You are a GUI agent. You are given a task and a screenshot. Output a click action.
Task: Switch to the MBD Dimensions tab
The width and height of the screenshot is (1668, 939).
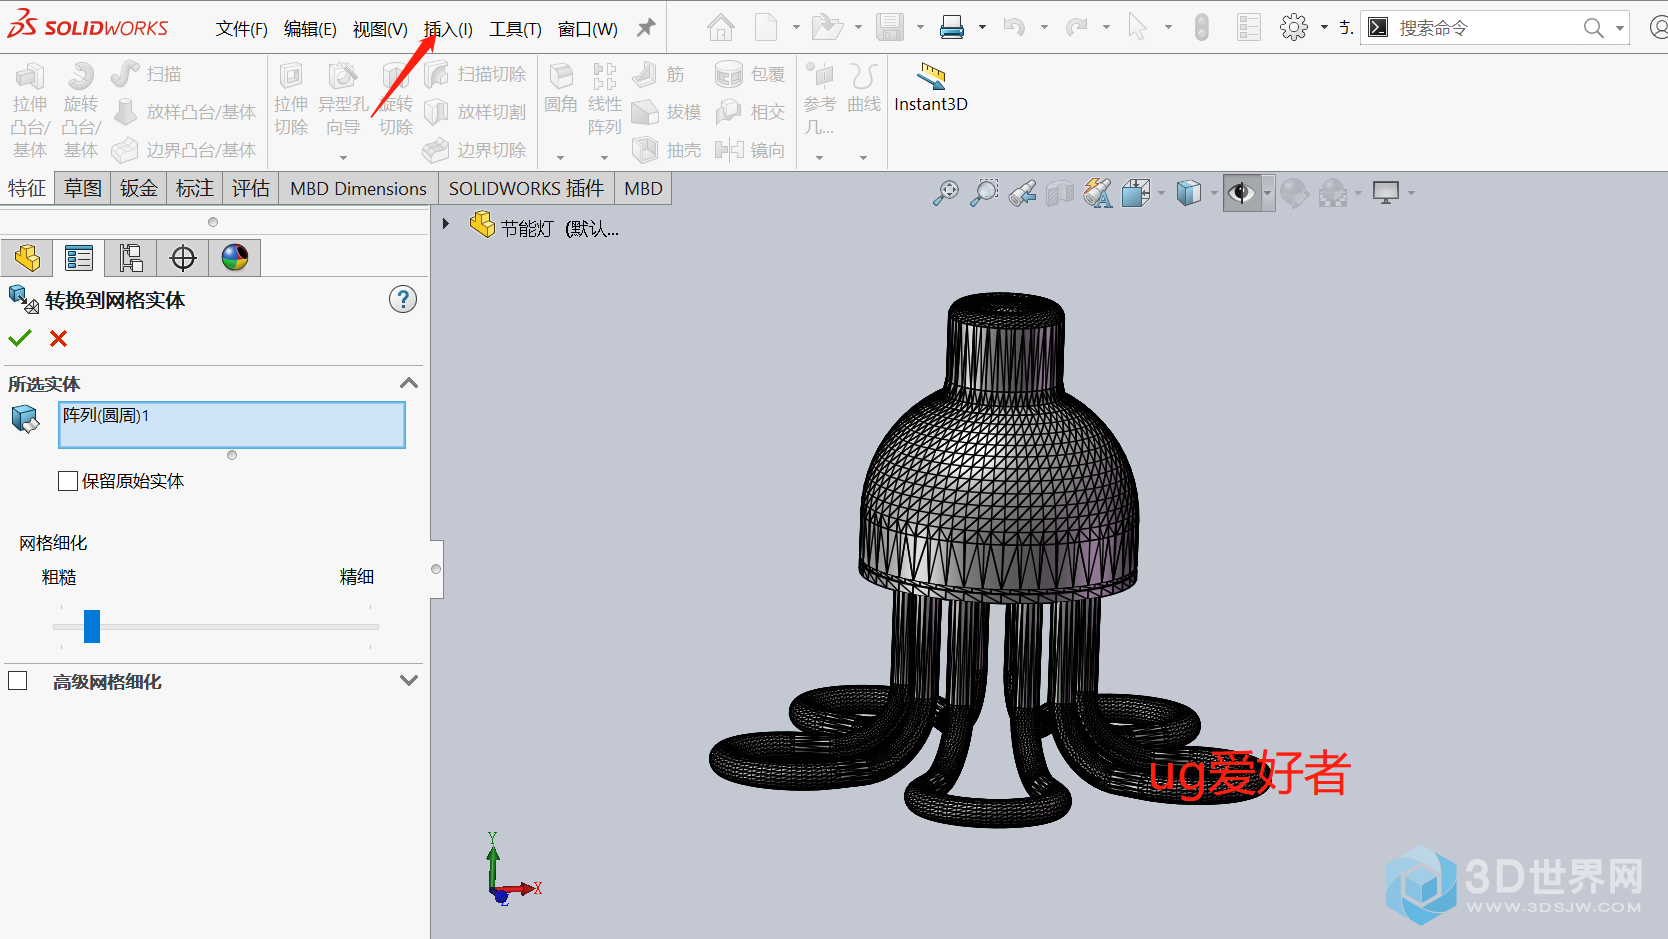[358, 188]
